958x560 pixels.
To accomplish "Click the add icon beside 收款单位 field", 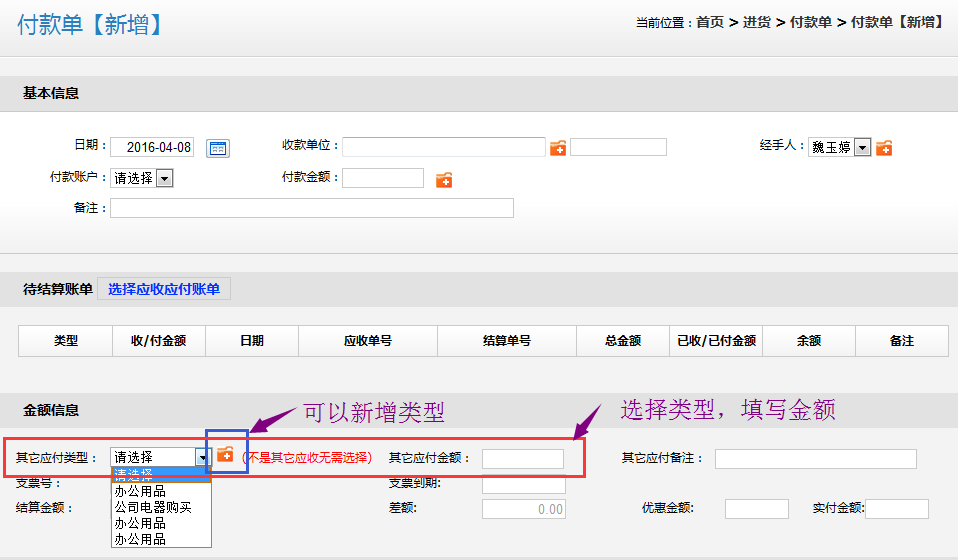I will [558, 148].
